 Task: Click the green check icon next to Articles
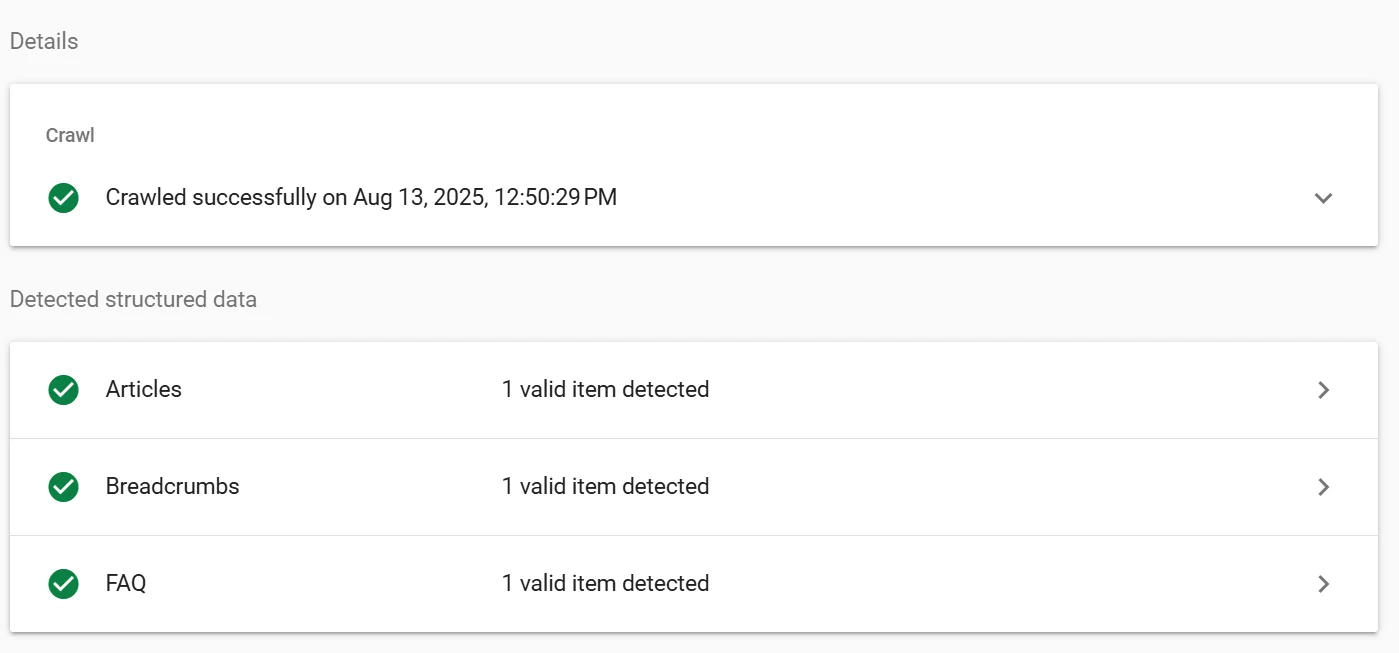(64, 389)
